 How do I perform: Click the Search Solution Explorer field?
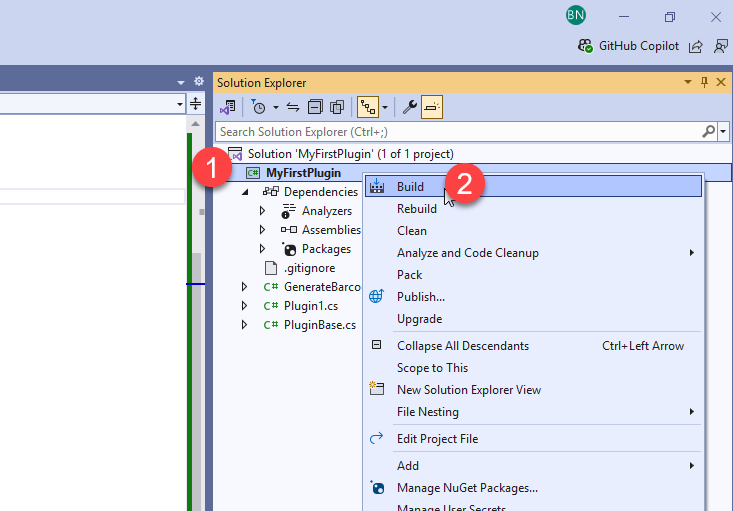[x=458, y=132]
